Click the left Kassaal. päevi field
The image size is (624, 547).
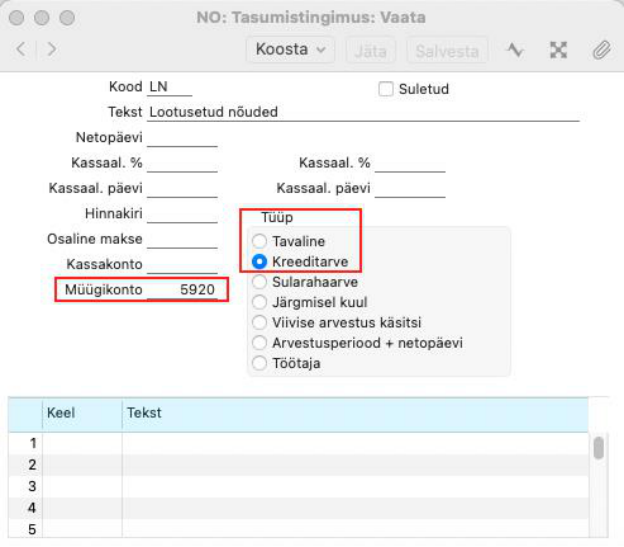click(x=182, y=189)
